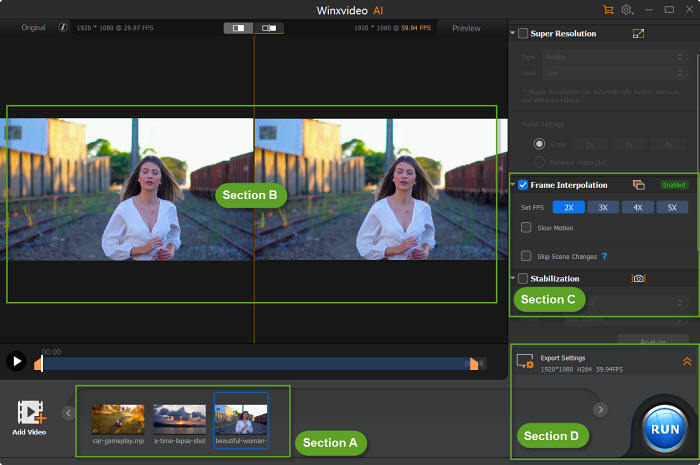The width and height of the screenshot is (700, 465).
Task: Set FPS to 4X
Action: [638, 208]
